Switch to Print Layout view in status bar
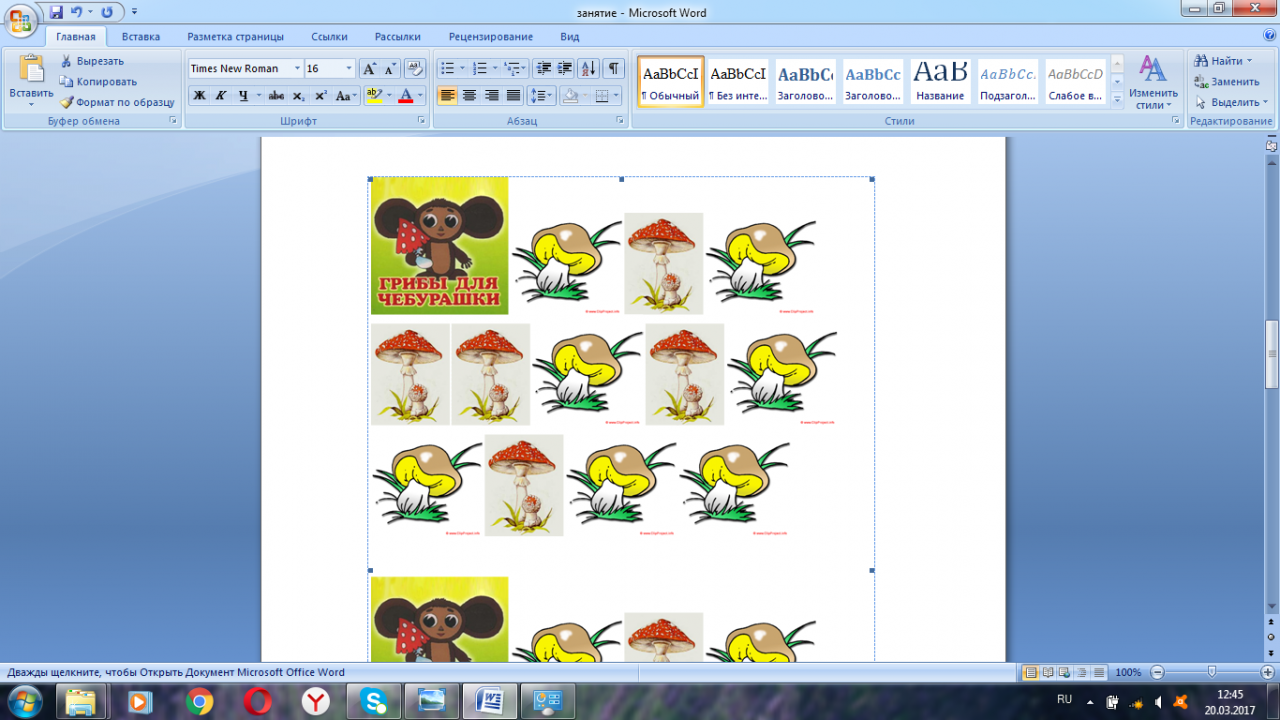The image size is (1280, 720). 1031,673
